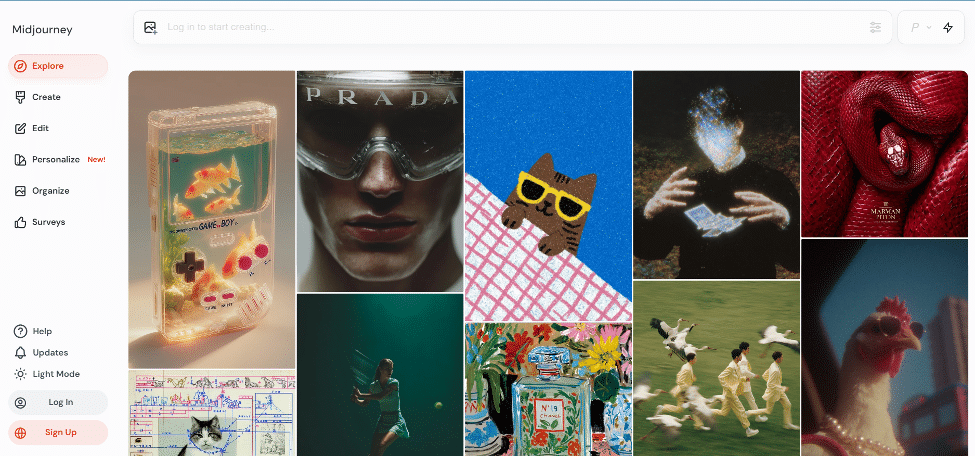Viewport: 977px width, 456px height.
Task: Open the Create menu item
Action: pyautogui.click(x=58, y=97)
